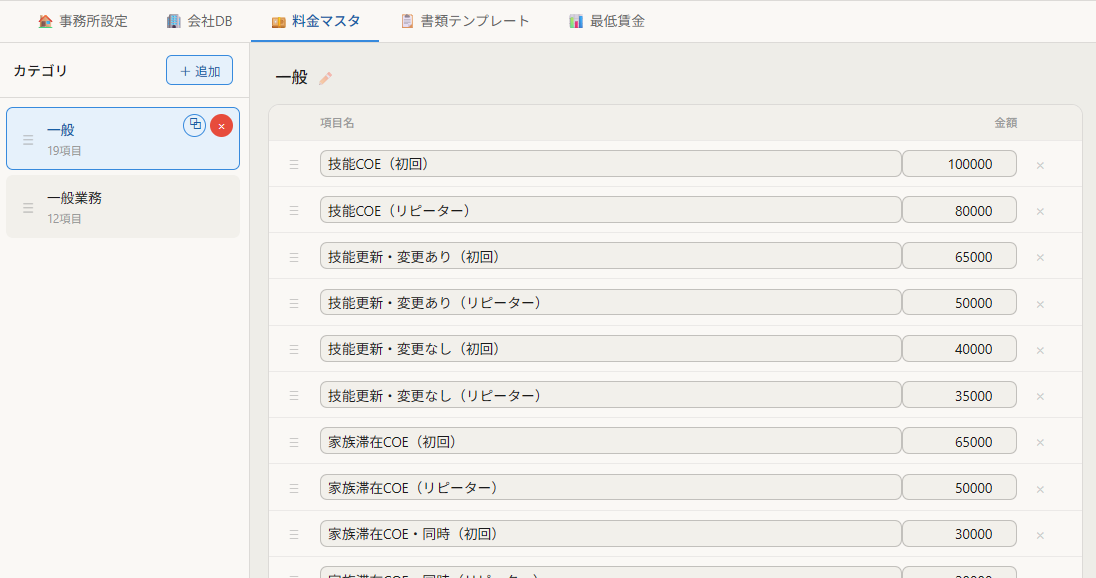Click the drag handle of 一般 category
Viewport: 1096px width, 578px height.
(x=28, y=140)
